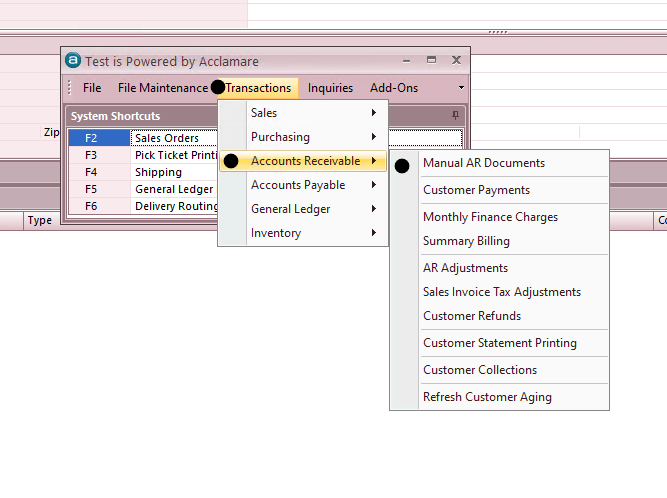Open the Add-Ons menu
This screenshot has height=498, width=667.
[394, 88]
